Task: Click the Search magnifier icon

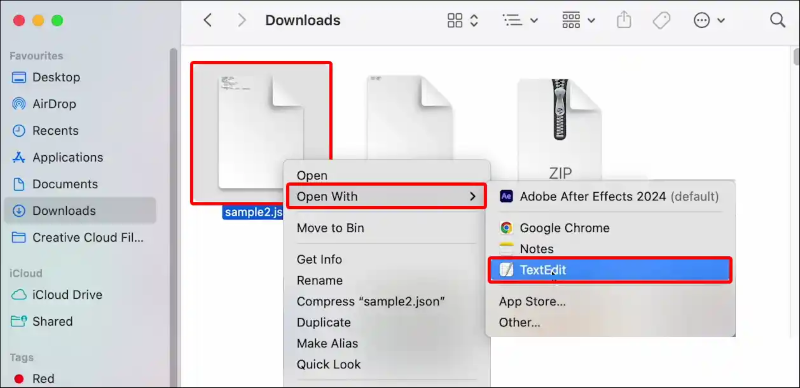Action: click(777, 20)
